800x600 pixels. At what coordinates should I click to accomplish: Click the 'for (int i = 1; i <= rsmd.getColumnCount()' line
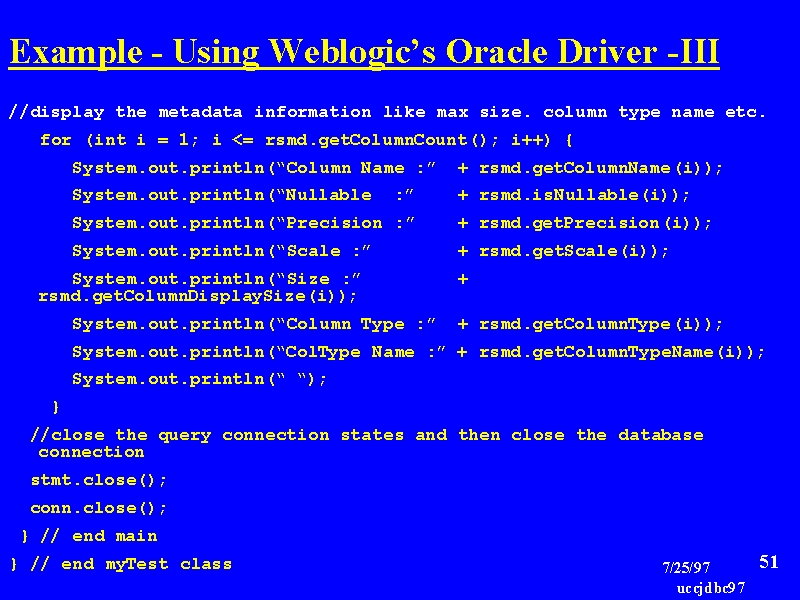(306, 140)
